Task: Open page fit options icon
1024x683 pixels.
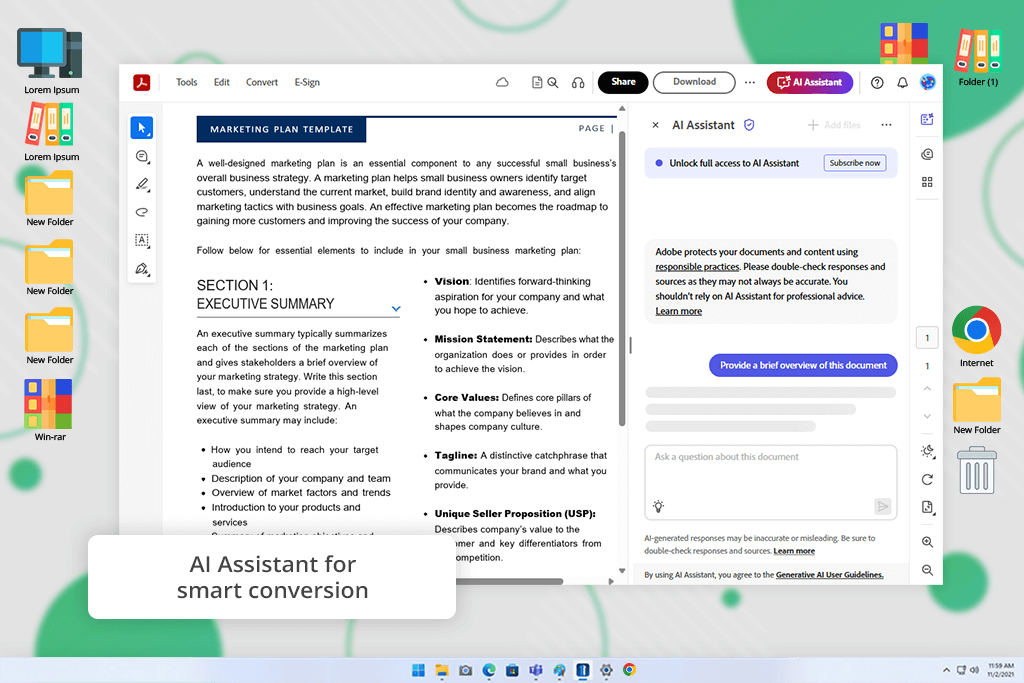Action: point(927,507)
